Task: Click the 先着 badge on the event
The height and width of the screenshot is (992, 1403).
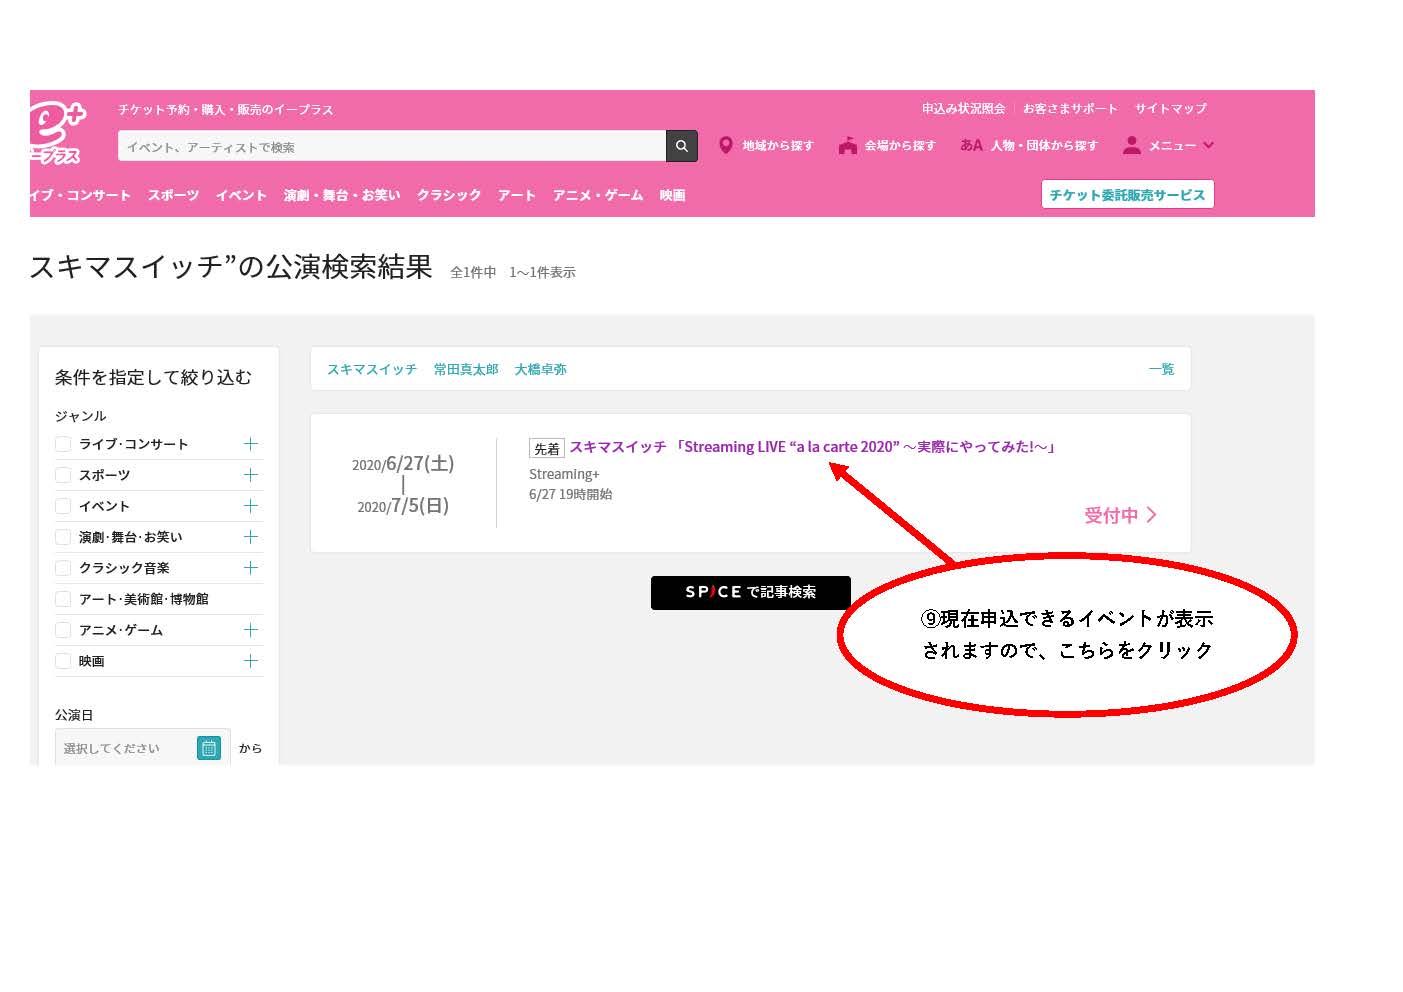Action: coord(547,448)
